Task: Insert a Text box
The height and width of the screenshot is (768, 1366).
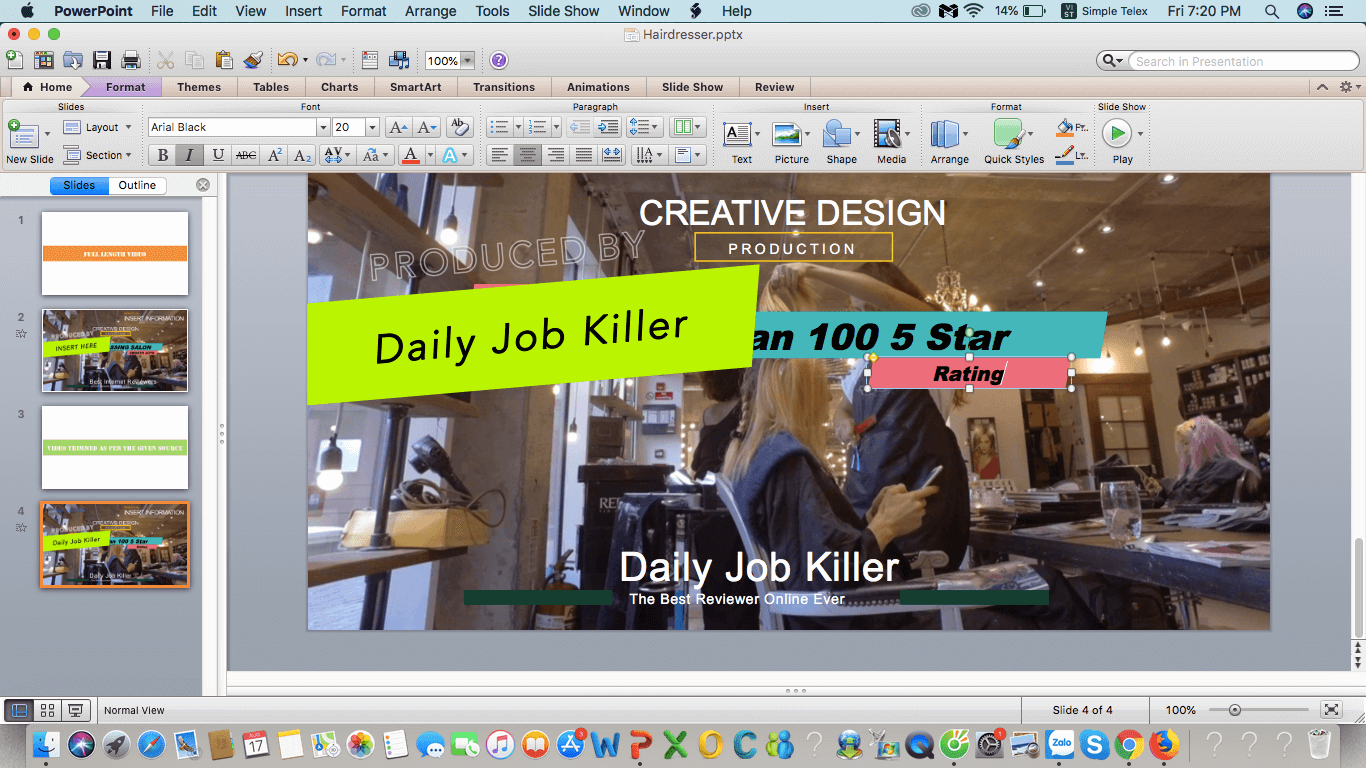Action: click(741, 141)
